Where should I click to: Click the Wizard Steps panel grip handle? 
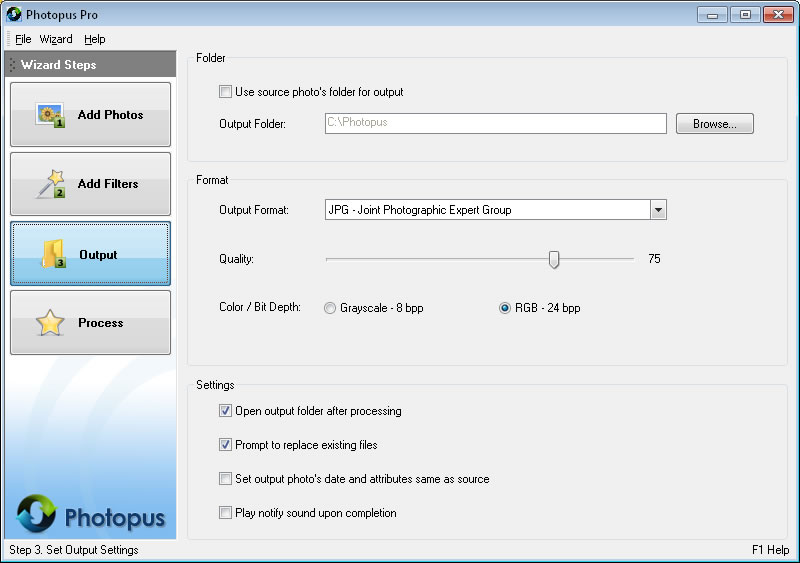12,65
